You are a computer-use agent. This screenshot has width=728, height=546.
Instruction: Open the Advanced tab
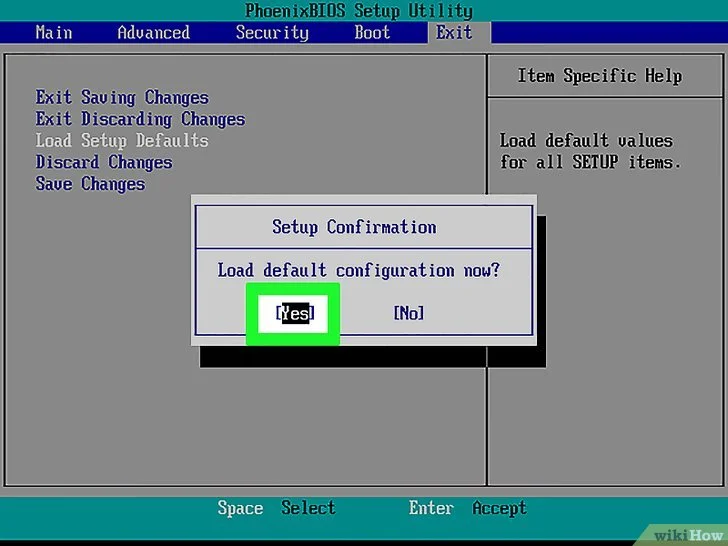(153, 32)
